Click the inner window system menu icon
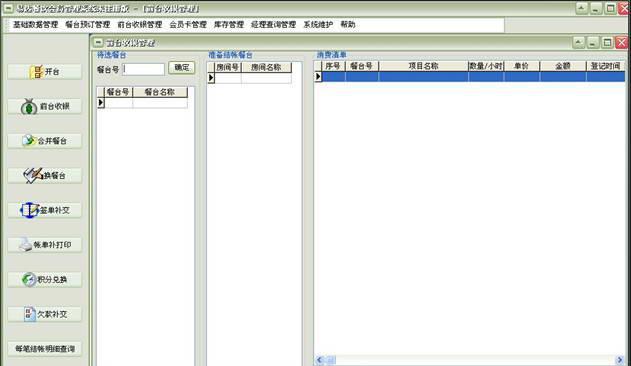631x366 pixels. pos(99,42)
